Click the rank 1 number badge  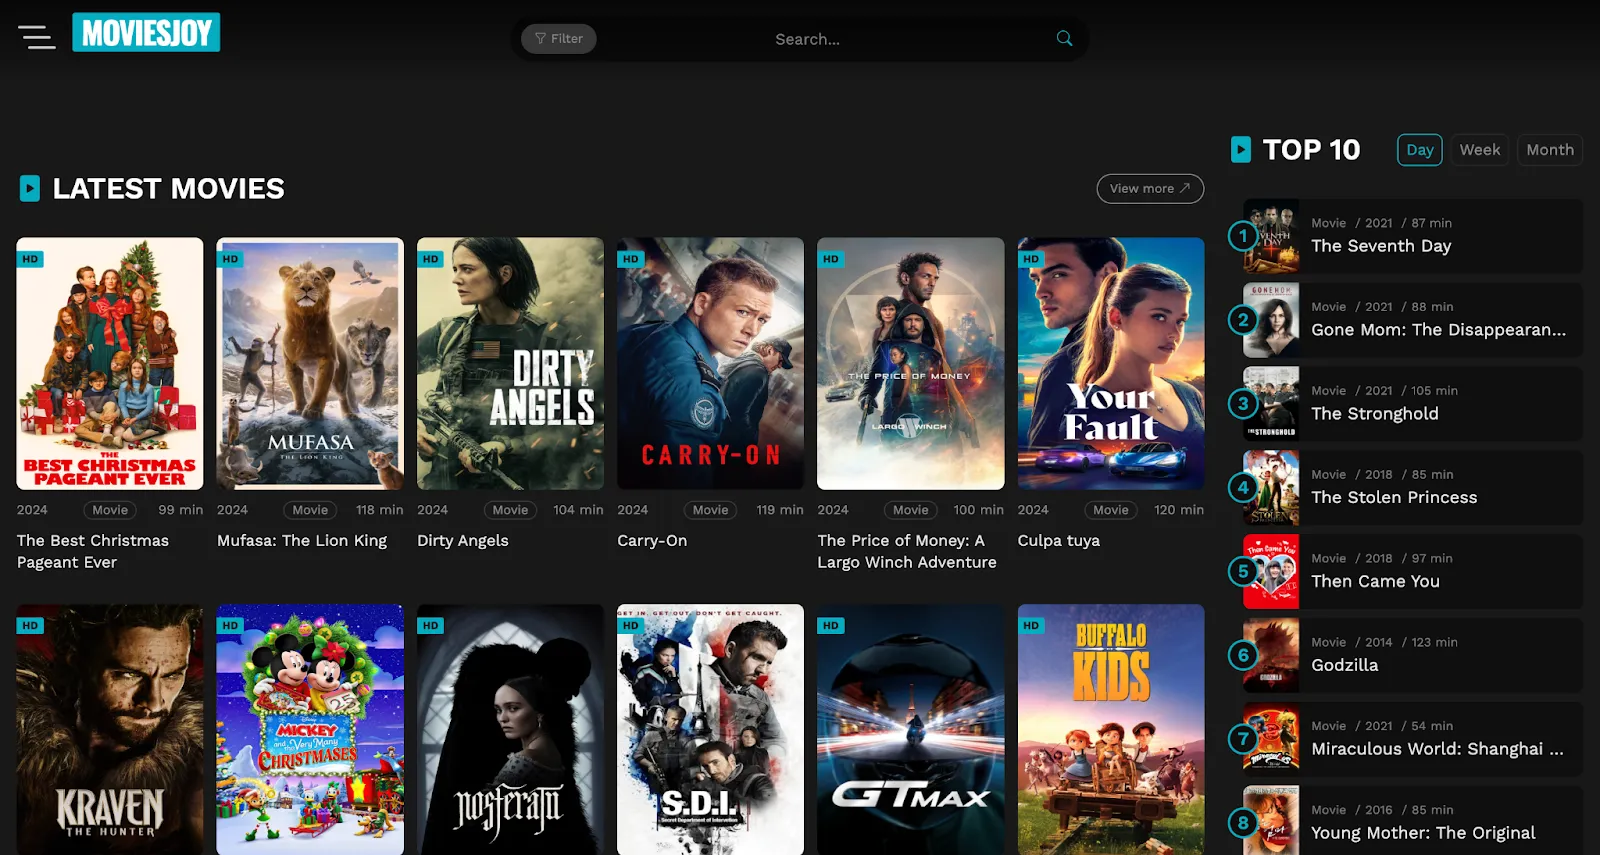coord(1243,236)
